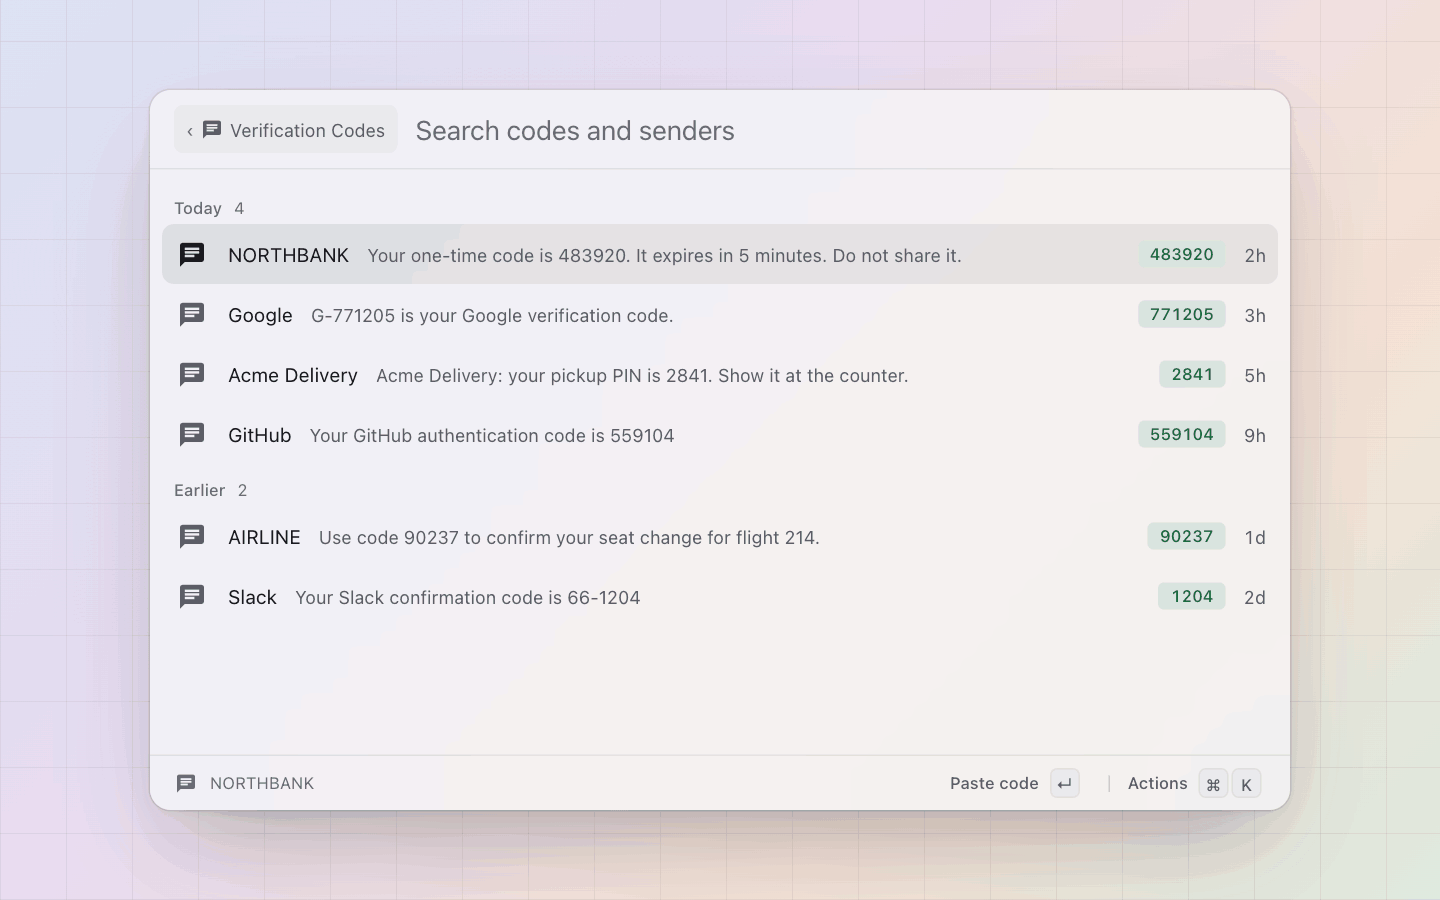Click the 5h timestamp on Acme Delivery row
This screenshot has height=900, width=1440.
click(x=1255, y=375)
